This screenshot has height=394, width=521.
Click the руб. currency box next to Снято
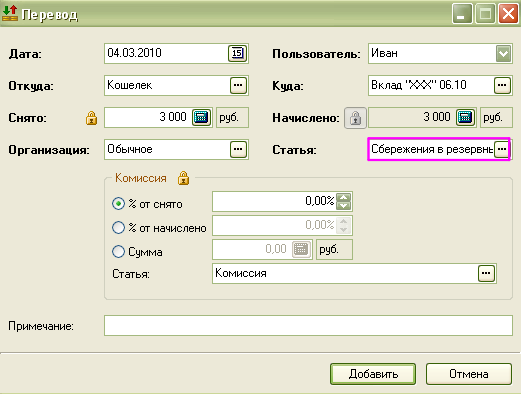233,117
